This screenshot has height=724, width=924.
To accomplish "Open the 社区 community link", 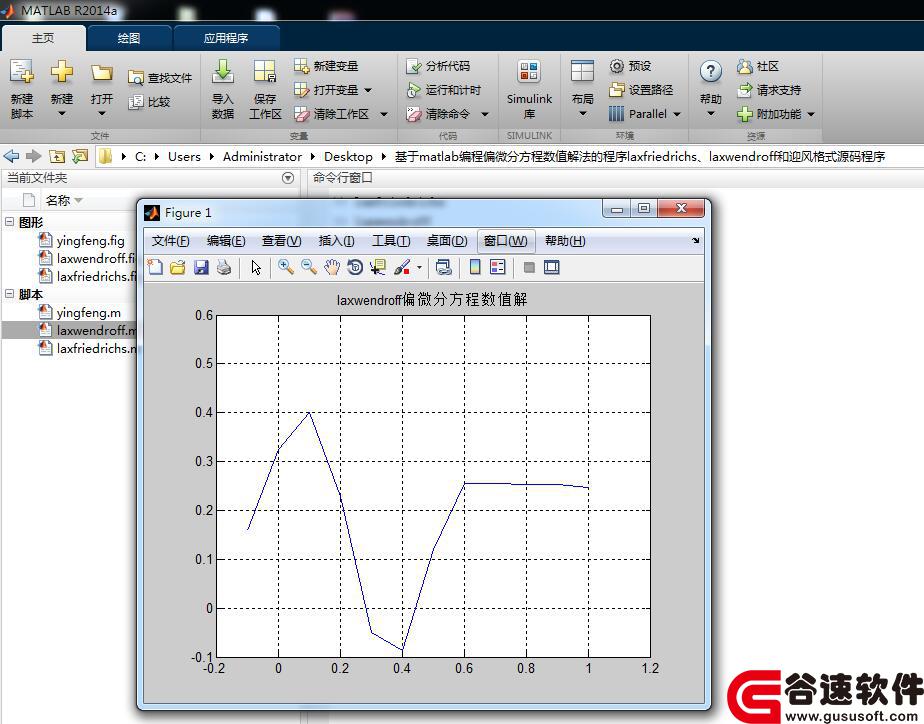I will [758, 66].
